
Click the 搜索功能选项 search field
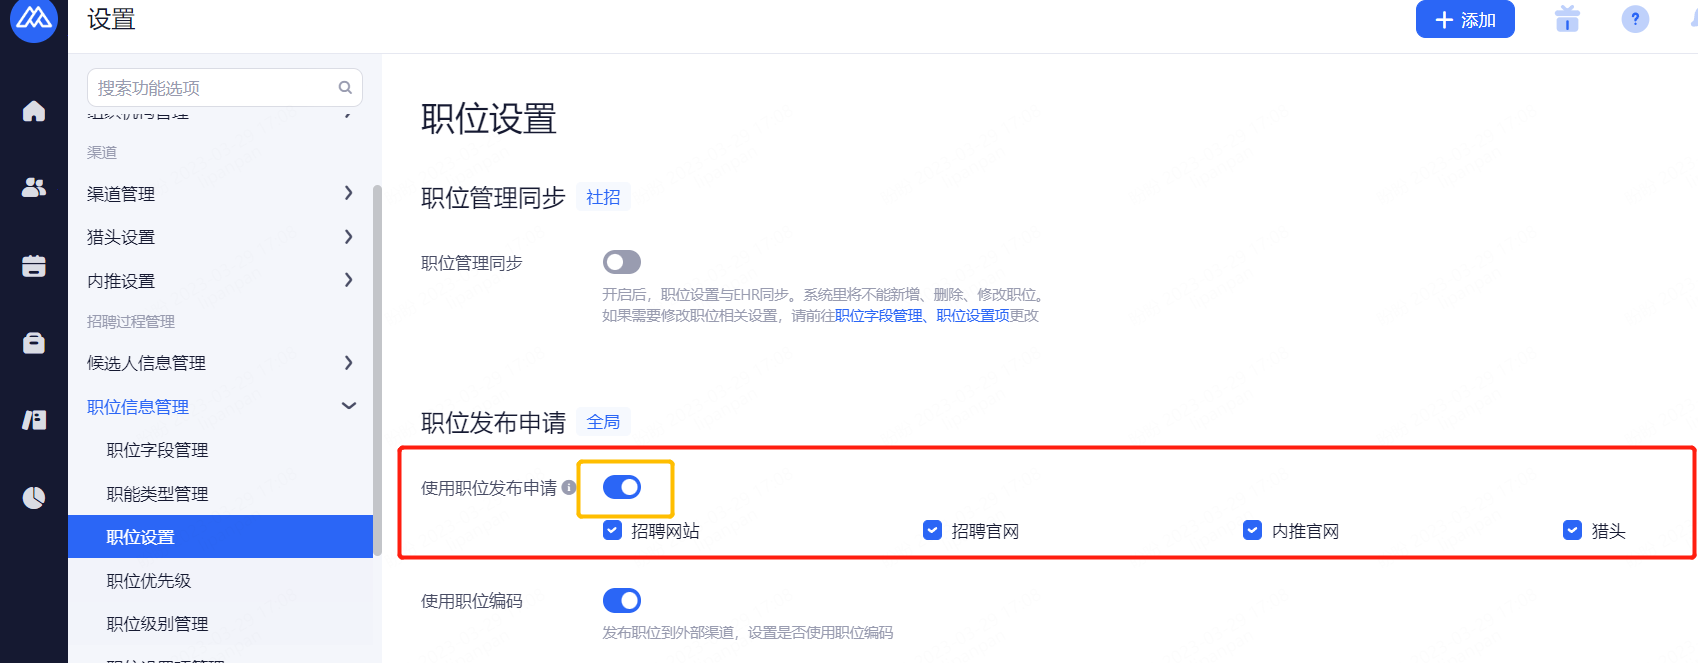(x=225, y=87)
